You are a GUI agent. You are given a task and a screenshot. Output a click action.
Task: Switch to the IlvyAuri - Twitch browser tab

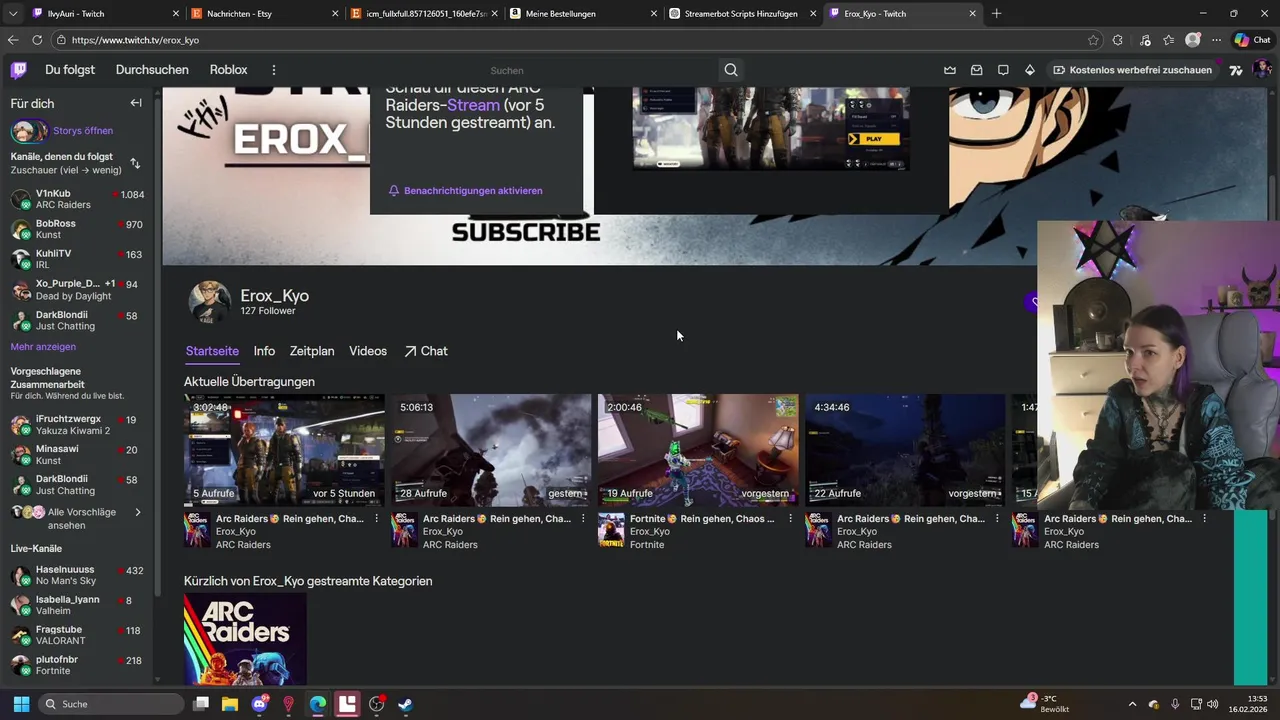[105, 14]
